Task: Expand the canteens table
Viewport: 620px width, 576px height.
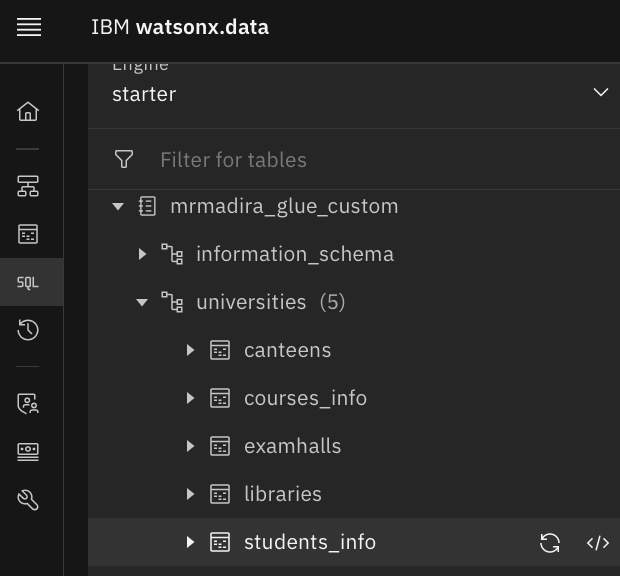Action: coord(190,350)
